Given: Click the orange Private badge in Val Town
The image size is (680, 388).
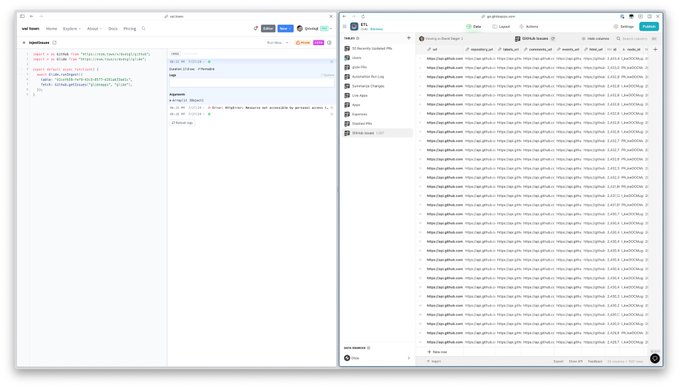Looking at the screenshot, I should [303, 42].
